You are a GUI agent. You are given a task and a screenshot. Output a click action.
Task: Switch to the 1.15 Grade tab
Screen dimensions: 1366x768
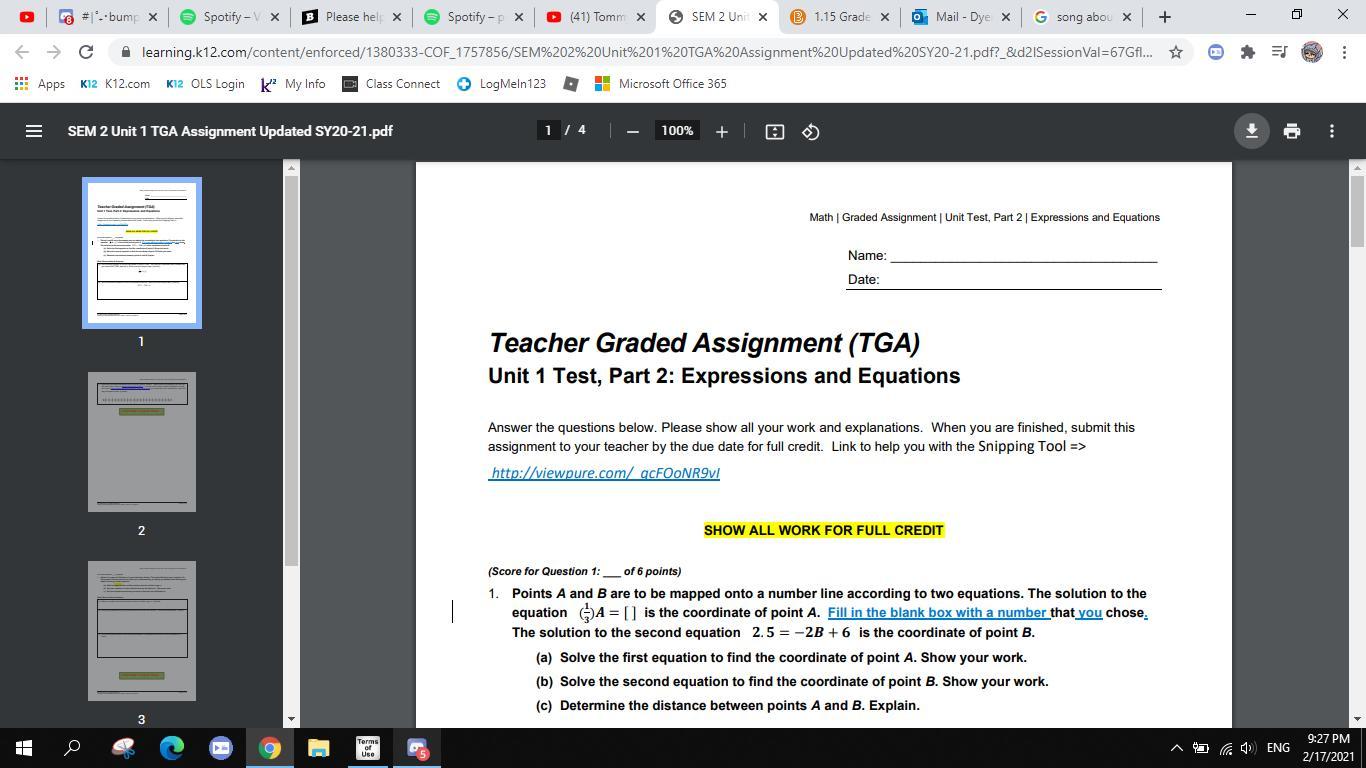click(840, 17)
